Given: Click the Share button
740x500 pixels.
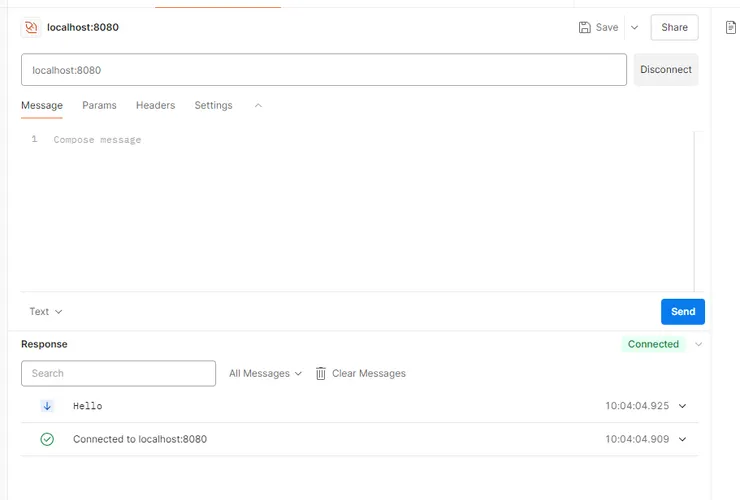Looking at the screenshot, I should [x=674, y=27].
